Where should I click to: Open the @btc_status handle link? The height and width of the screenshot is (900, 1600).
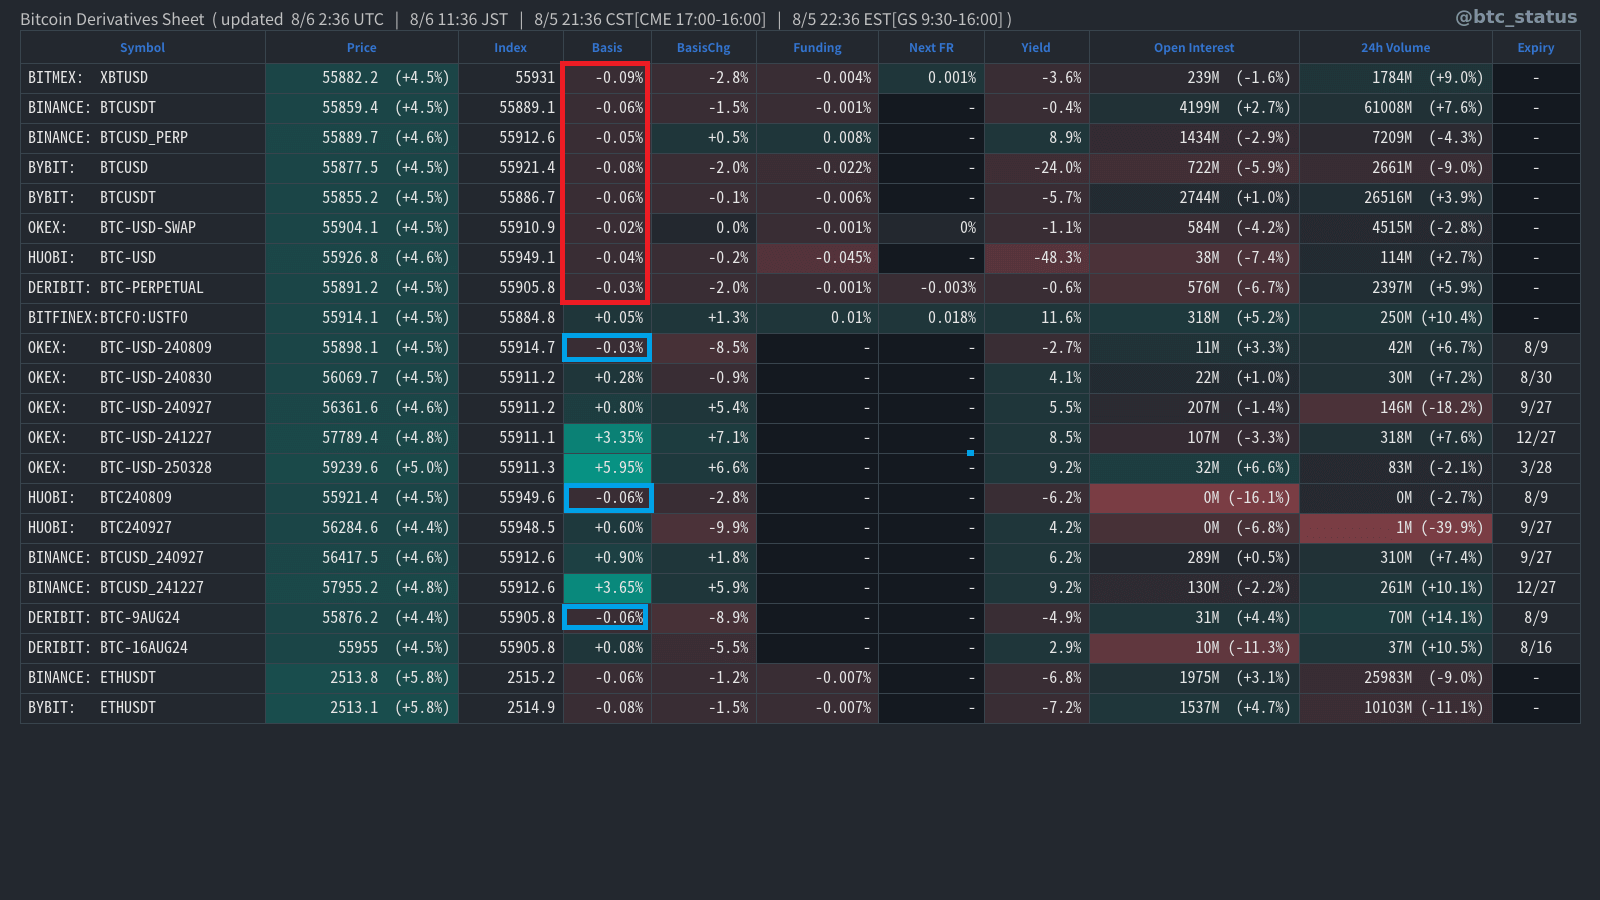pyautogui.click(x=1516, y=17)
